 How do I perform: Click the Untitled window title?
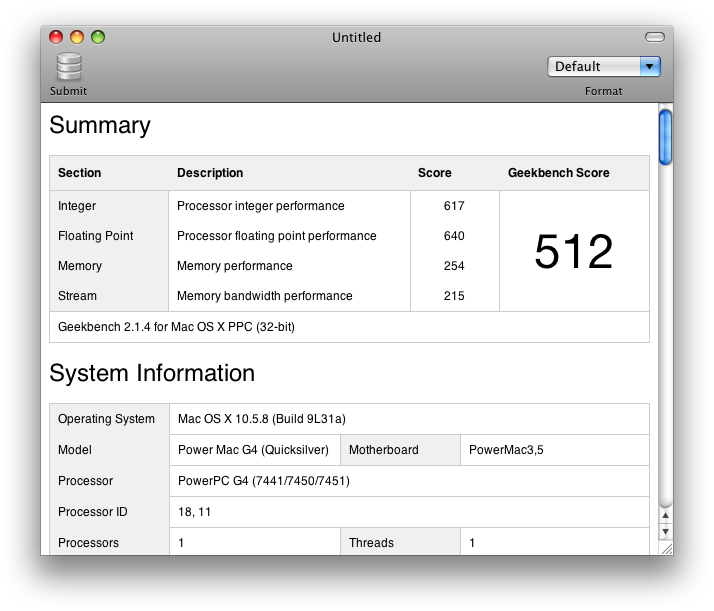click(x=357, y=37)
